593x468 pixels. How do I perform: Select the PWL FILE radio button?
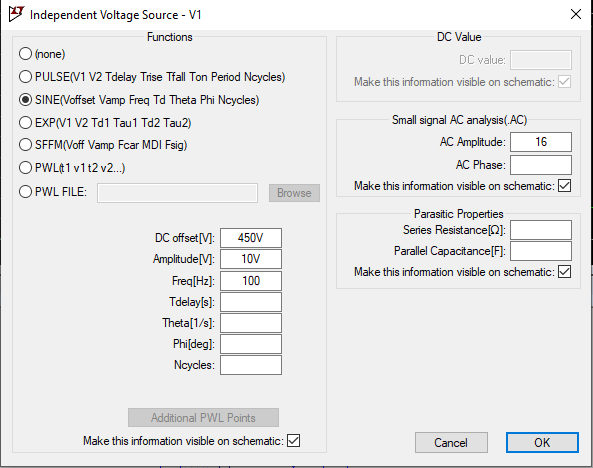click(25, 192)
